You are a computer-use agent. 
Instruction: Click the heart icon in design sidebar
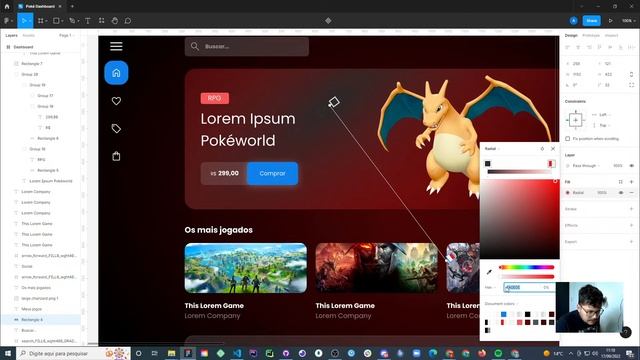116,101
